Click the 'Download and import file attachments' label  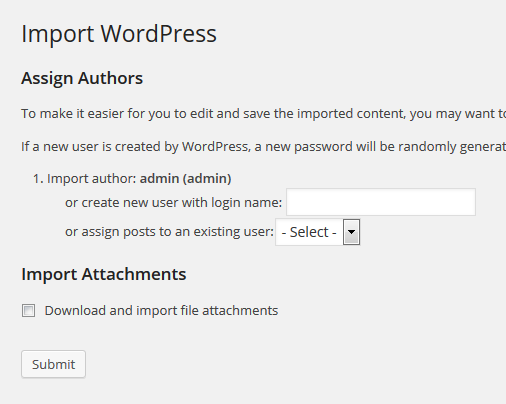pyautogui.click(x=161, y=311)
